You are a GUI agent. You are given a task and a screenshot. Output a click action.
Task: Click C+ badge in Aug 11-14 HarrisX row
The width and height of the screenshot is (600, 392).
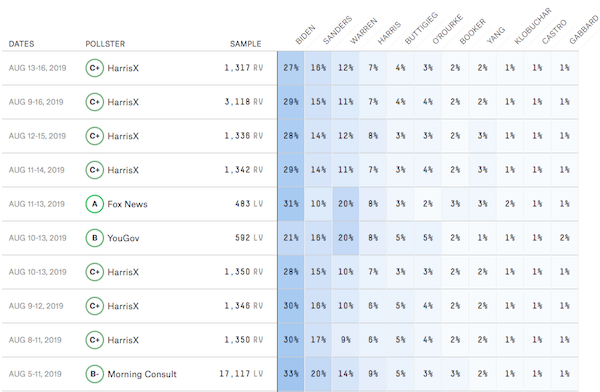coord(95,170)
